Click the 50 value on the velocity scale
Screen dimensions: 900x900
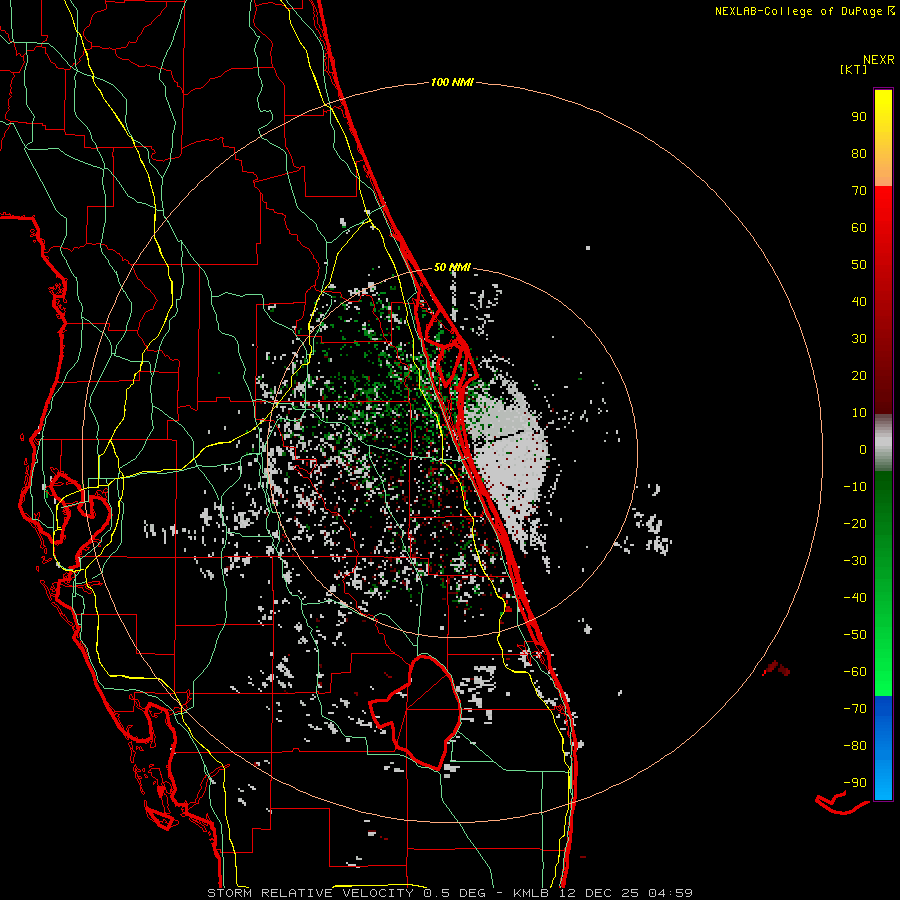[859, 265]
